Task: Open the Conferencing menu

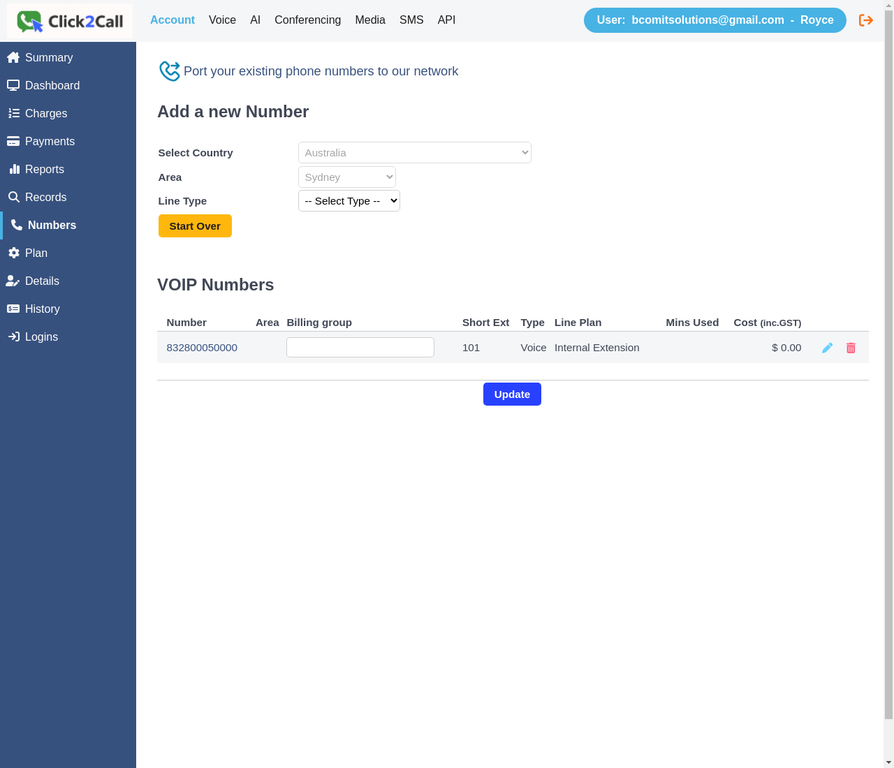Action: (307, 20)
